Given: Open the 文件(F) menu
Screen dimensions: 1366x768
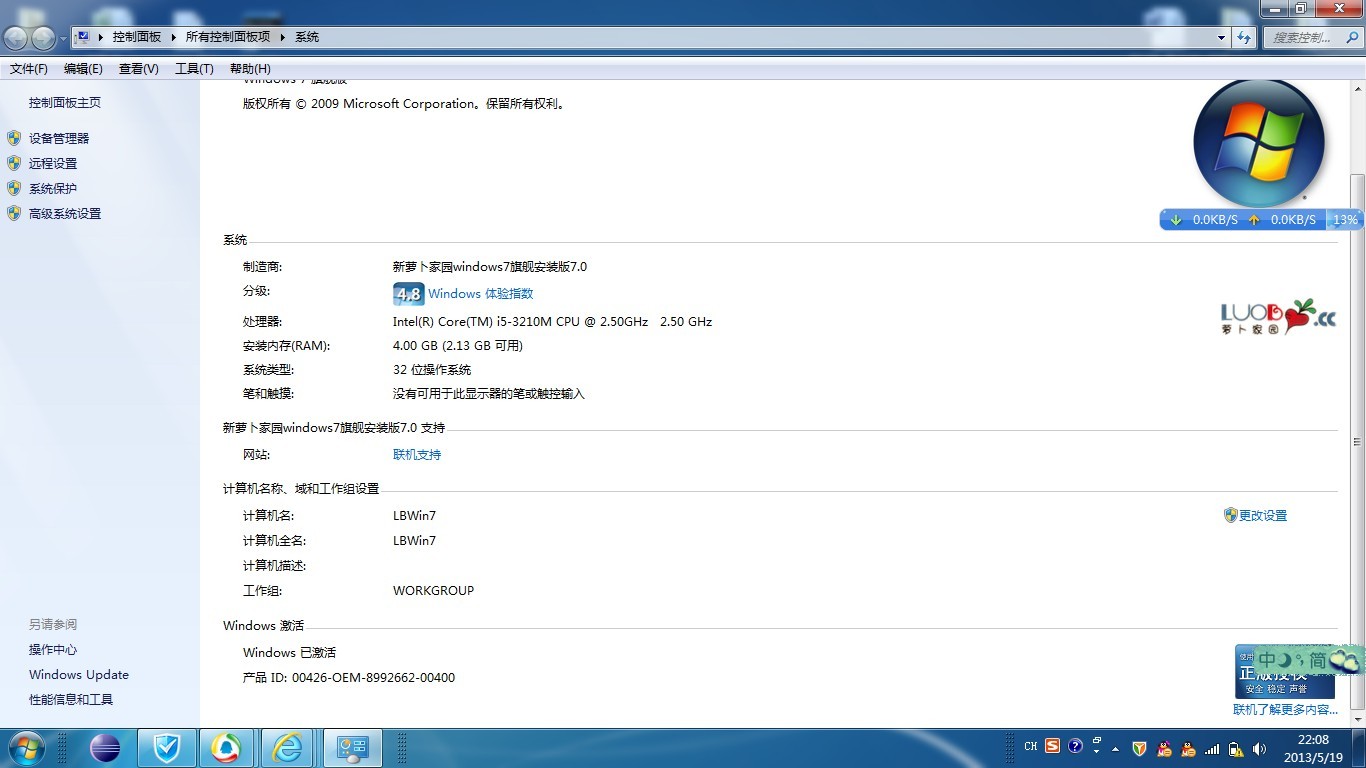Looking at the screenshot, I should coord(29,69).
